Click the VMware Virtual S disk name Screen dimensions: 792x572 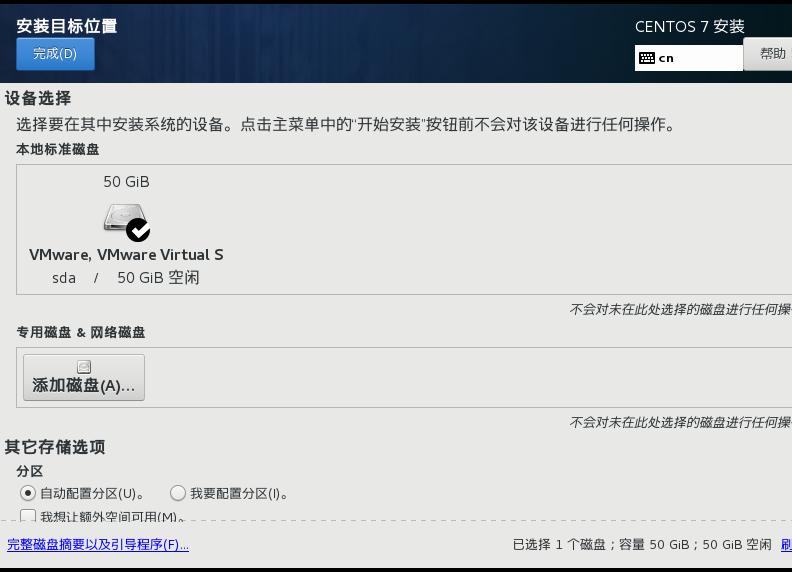[126, 255]
